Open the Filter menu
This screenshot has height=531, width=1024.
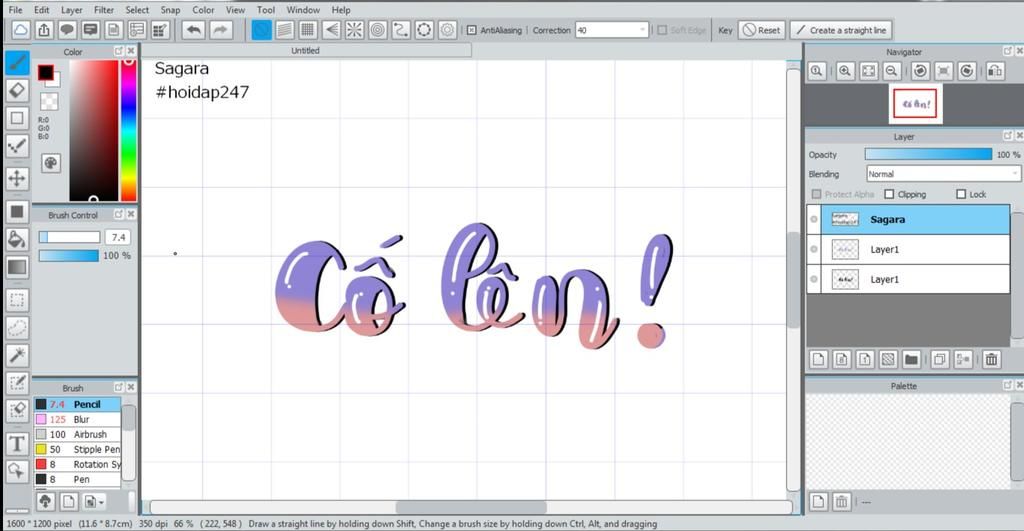(103, 10)
